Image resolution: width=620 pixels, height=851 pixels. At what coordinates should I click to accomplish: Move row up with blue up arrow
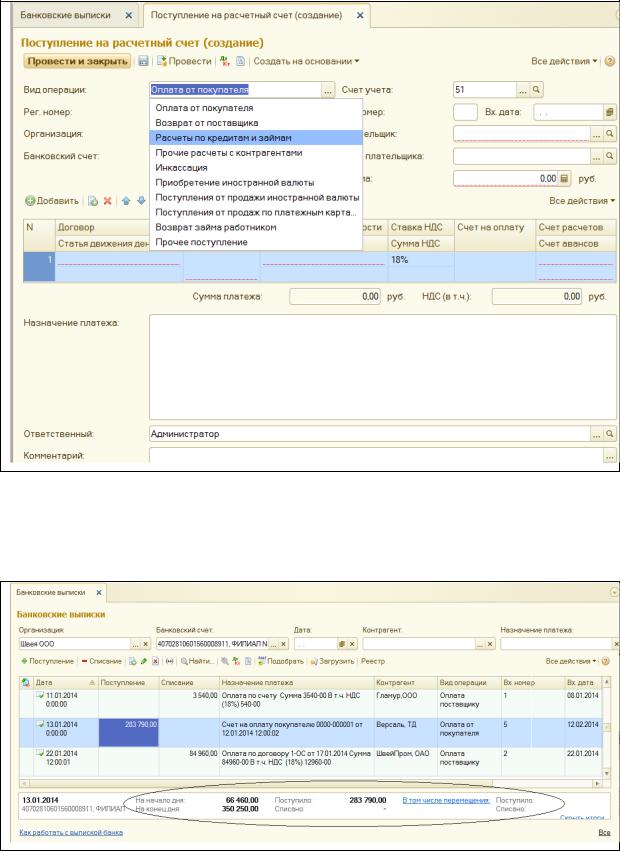pyautogui.click(x=126, y=201)
